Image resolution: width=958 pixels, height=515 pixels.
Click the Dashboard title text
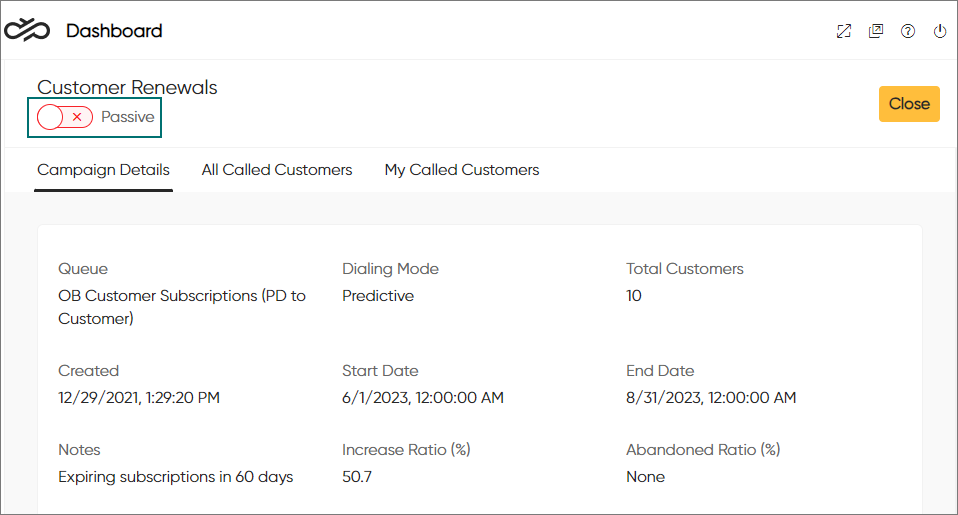tap(114, 31)
